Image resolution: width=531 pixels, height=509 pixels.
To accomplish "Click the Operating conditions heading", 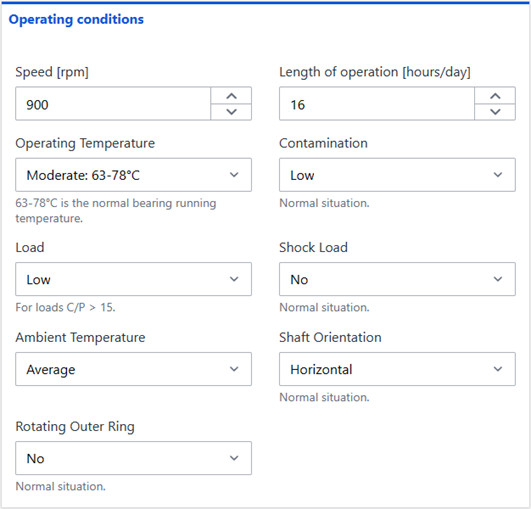I will click(x=76, y=20).
